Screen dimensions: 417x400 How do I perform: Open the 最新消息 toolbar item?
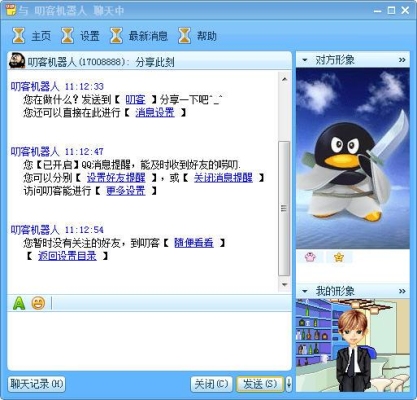click(x=139, y=36)
